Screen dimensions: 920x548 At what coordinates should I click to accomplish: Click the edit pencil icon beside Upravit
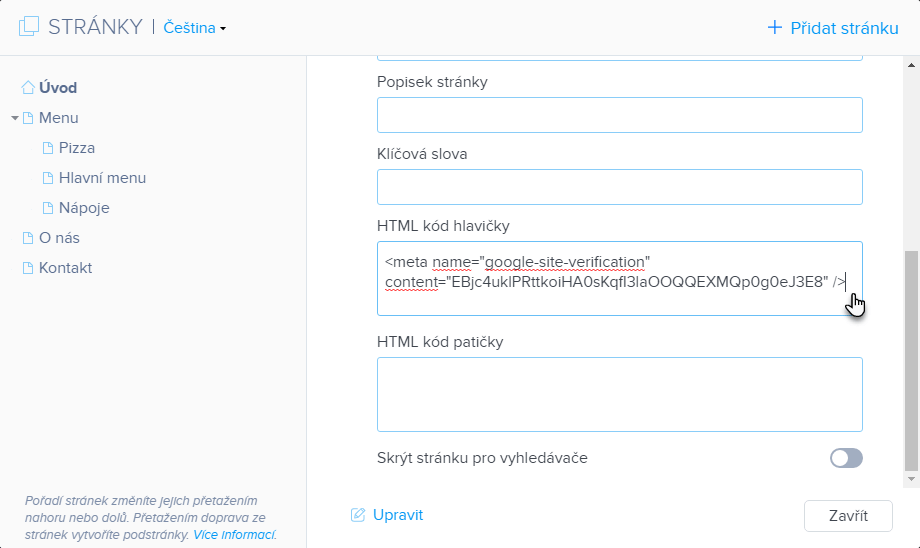point(358,515)
